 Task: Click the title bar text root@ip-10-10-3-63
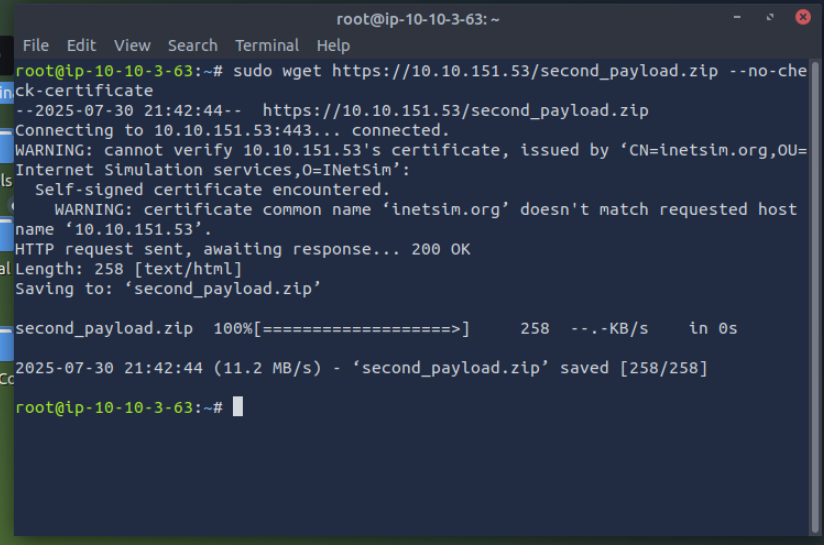pos(418,19)
